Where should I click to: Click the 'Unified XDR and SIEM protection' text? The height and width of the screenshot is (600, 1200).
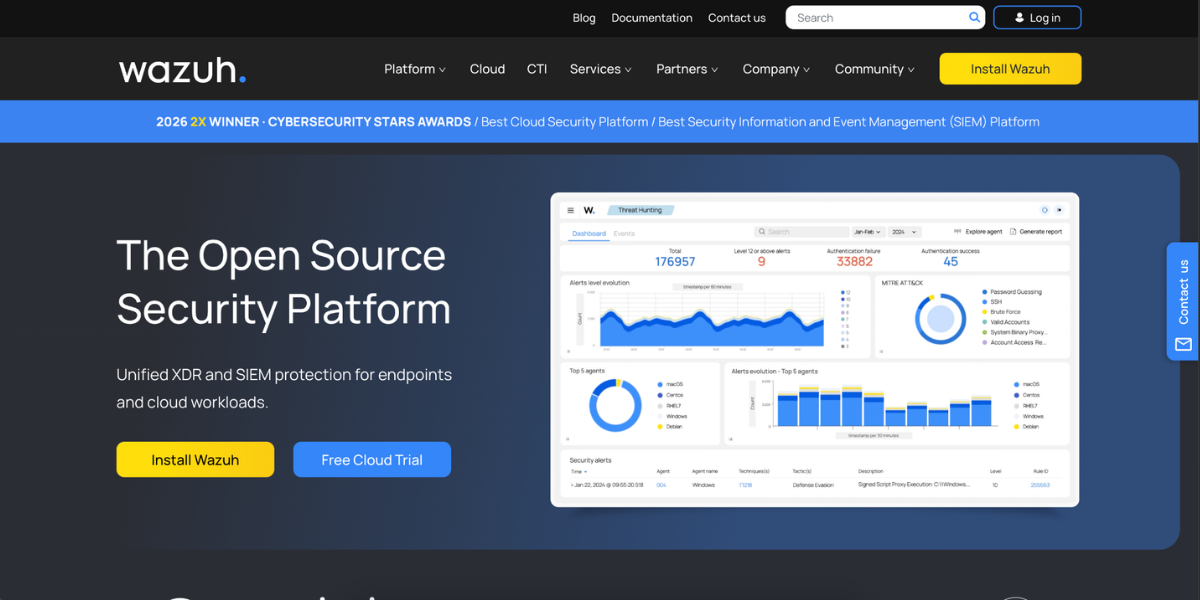coord(284,388)
